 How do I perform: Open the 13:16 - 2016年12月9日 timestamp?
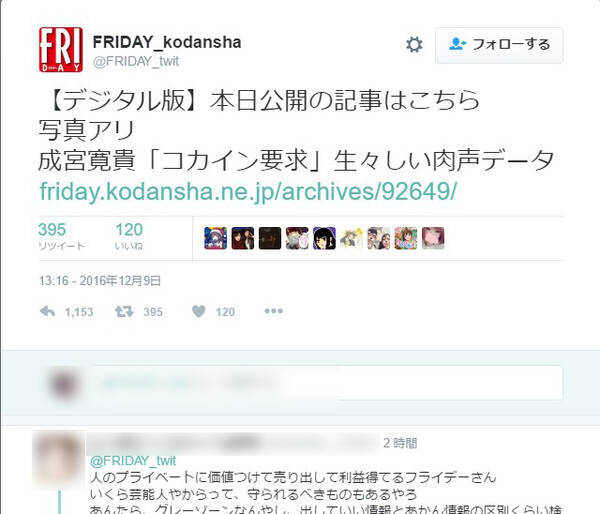[x=99, y=281]
